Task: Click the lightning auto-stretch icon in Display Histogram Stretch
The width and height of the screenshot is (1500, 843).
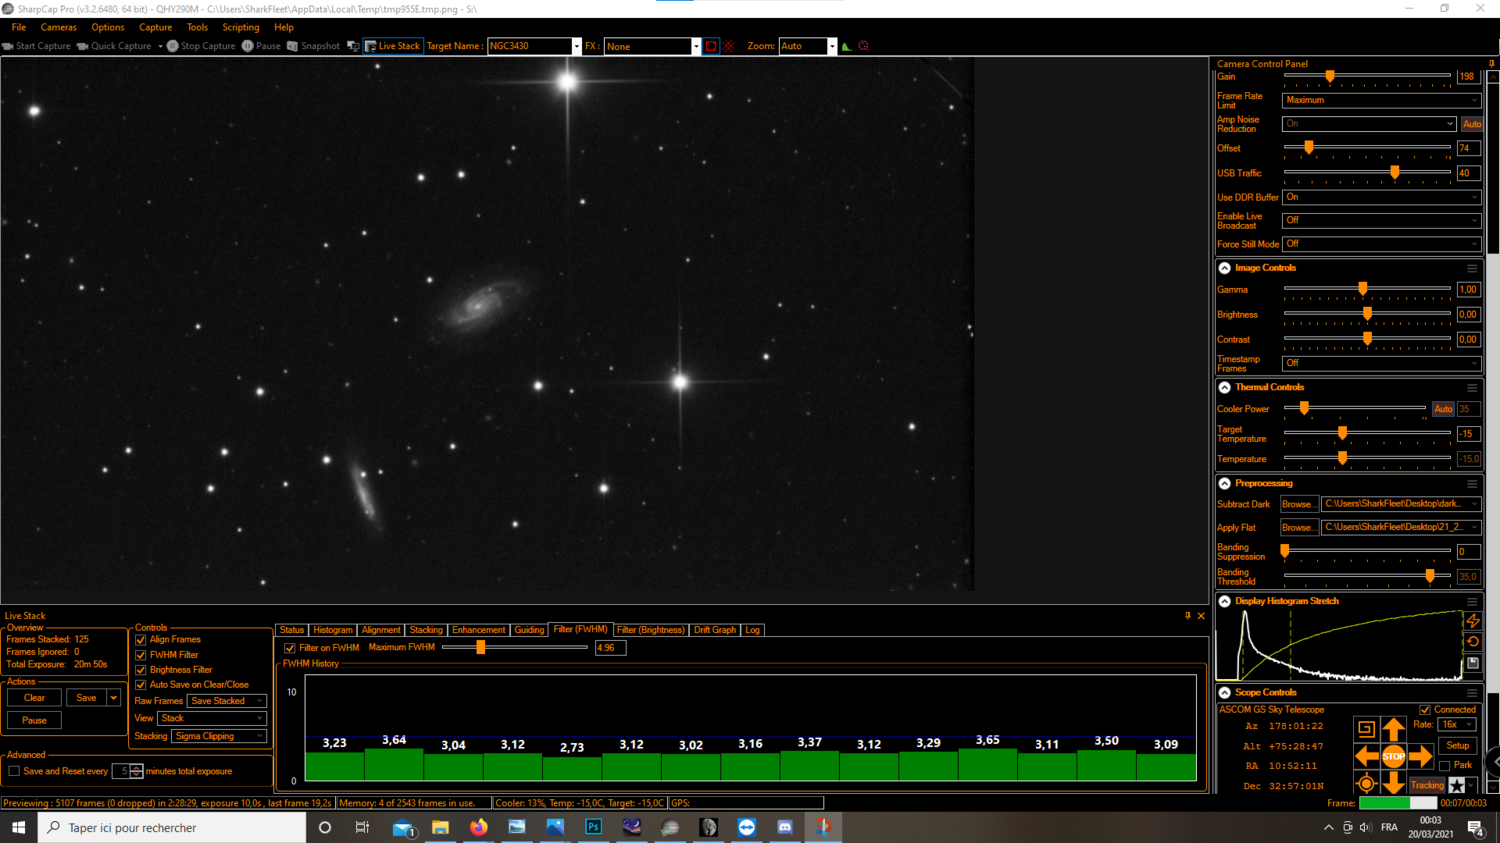Action: [1473, 621]
